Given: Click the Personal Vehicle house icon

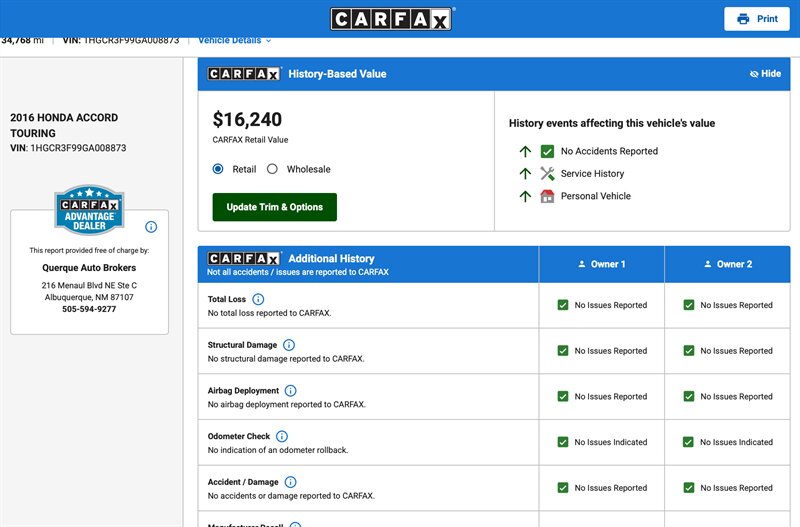Looking at the screenshot, I should pos(547,196).
